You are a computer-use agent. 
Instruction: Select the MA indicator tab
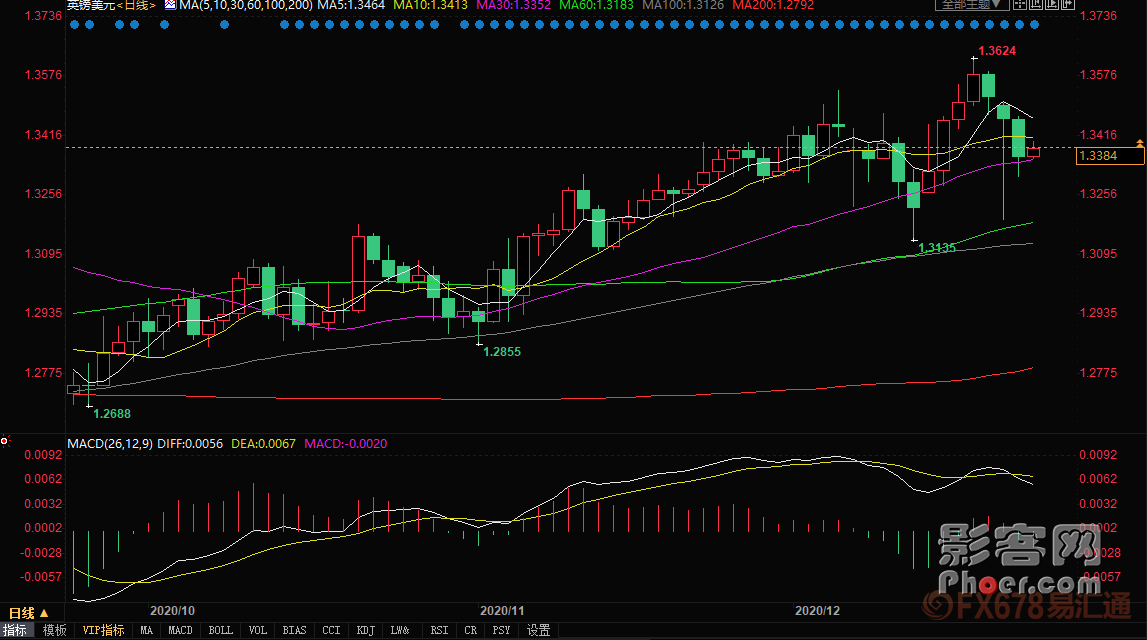pyautogui.click(x=146, y=630)
